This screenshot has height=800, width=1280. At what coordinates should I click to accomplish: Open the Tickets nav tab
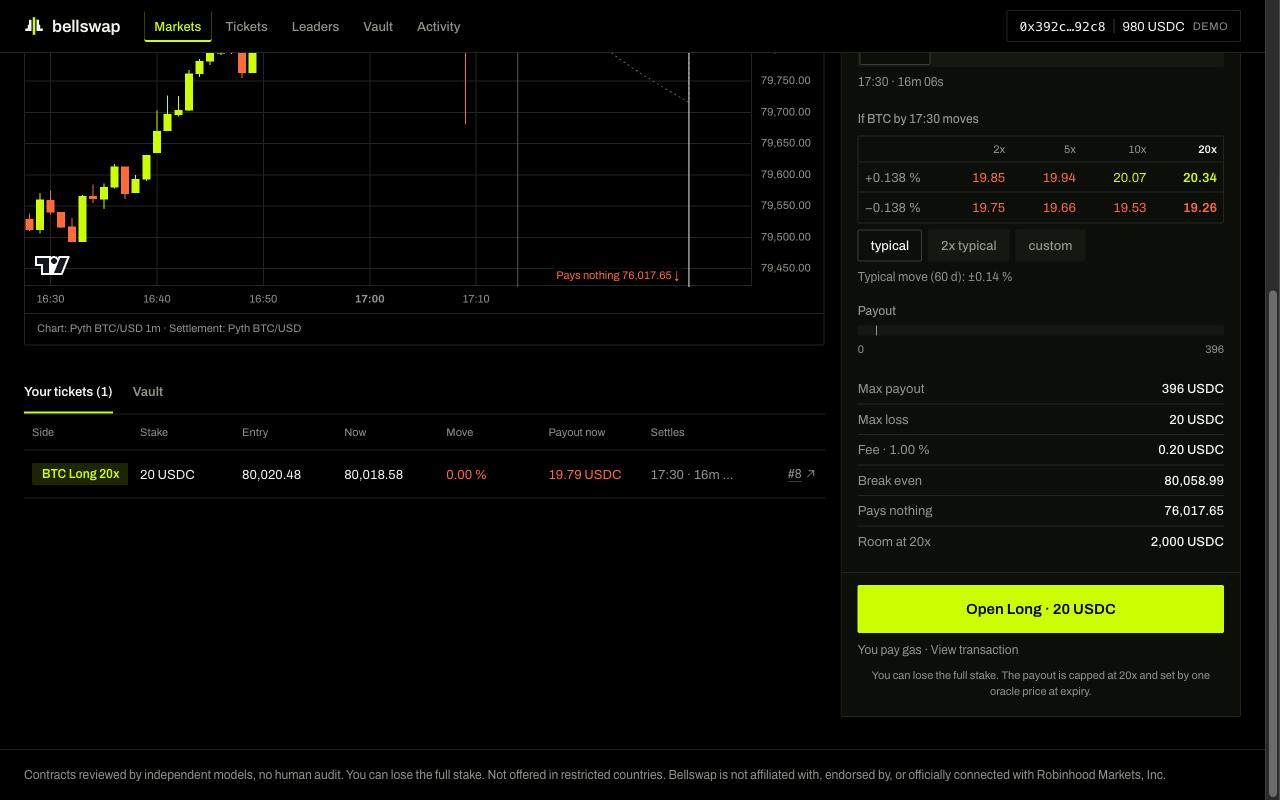[x=246, y=27]
